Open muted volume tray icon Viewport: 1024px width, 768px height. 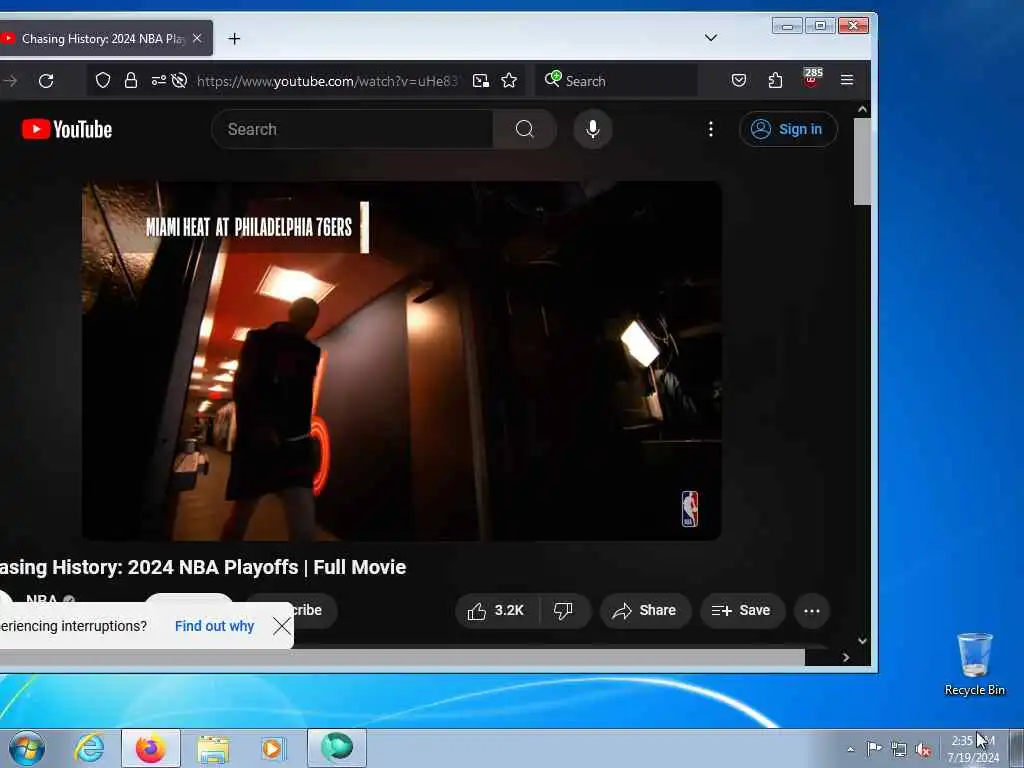[x=923, y=750]
